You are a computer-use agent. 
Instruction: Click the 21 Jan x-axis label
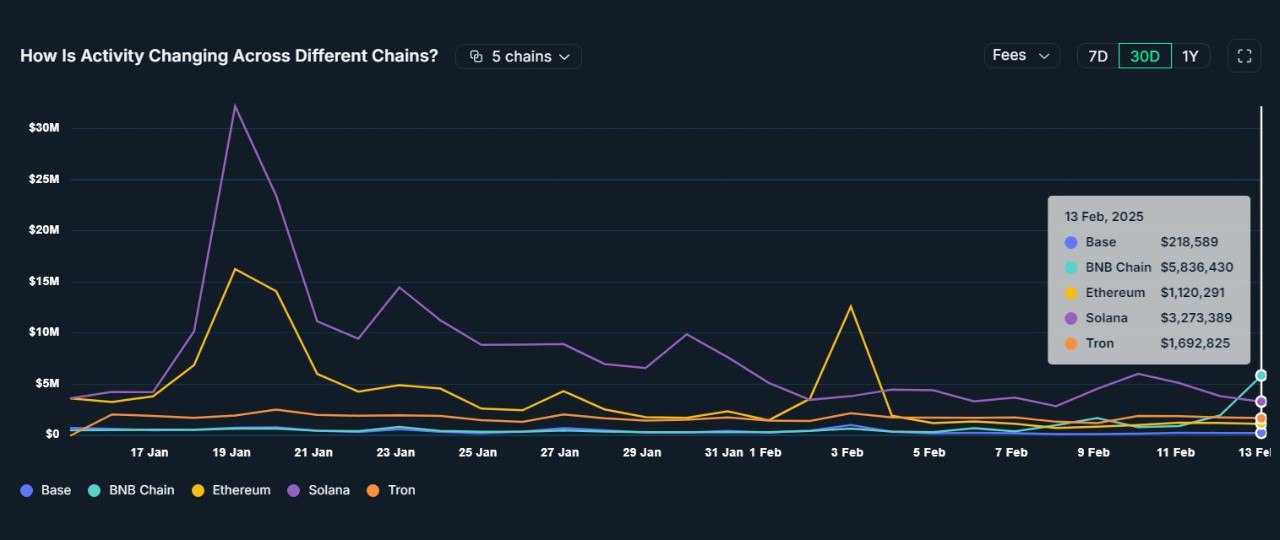click(x=313, y=453)
